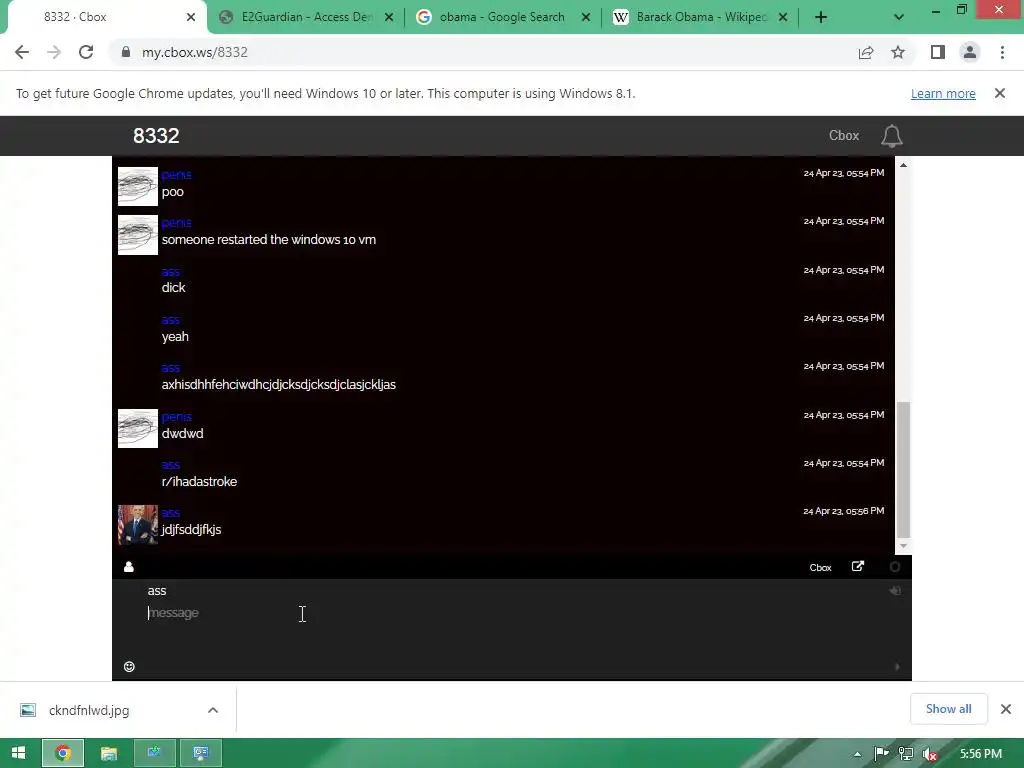Switch to Barack Obama Wikipedia tab
Viewport: 1024px width, 768px height.
coord(699,17)
